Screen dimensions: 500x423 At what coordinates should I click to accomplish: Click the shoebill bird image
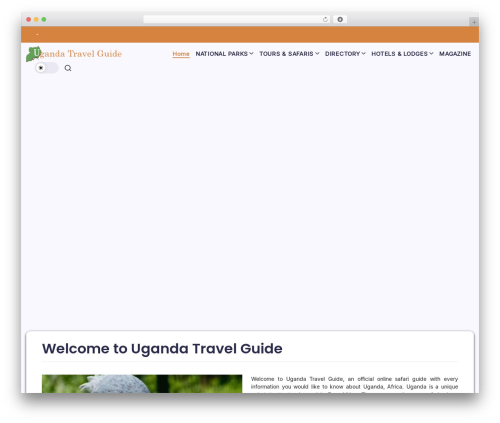(x=142, y=384)
